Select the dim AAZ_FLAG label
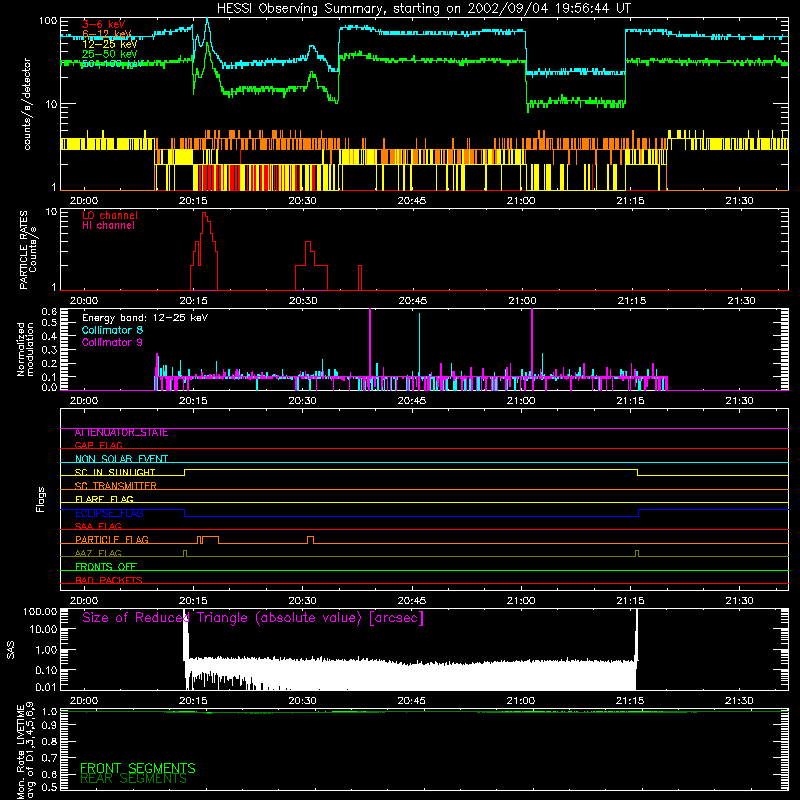800x800 pixels. point(98,553)
